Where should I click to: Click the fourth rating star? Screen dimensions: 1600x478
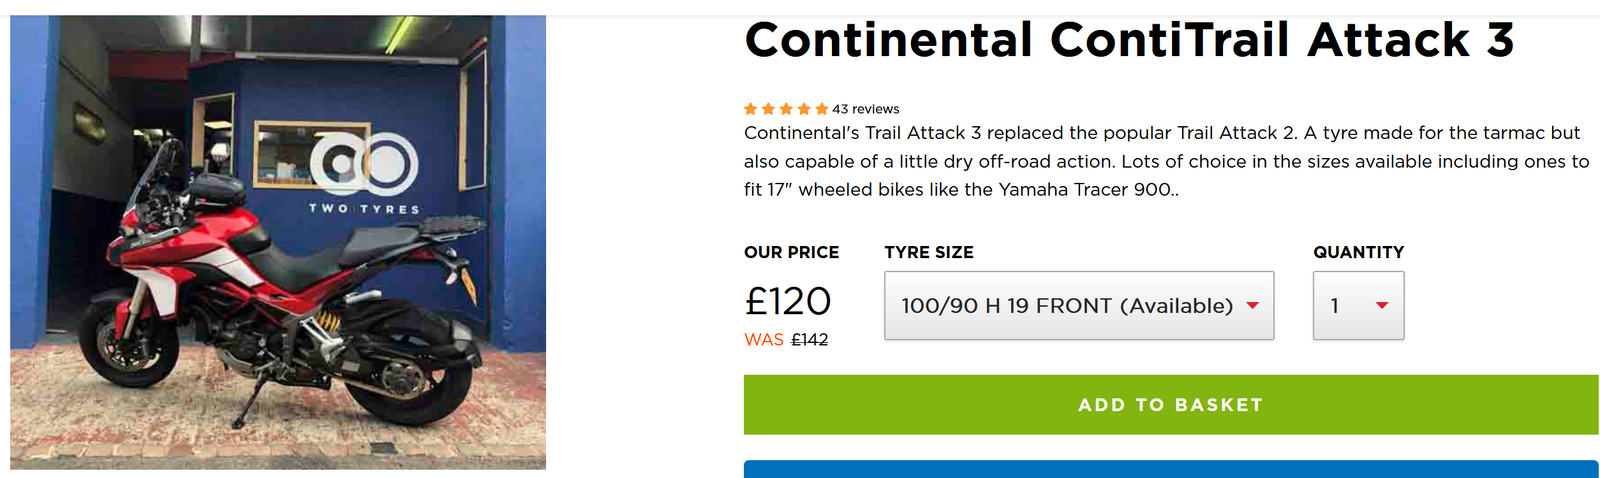[804, 109]
